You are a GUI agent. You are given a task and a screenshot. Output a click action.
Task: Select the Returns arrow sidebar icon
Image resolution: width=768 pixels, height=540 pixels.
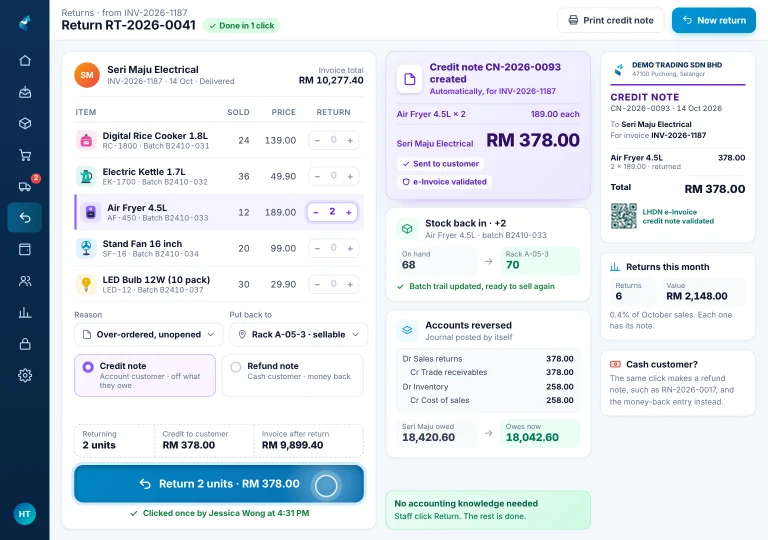coord(25,217)
